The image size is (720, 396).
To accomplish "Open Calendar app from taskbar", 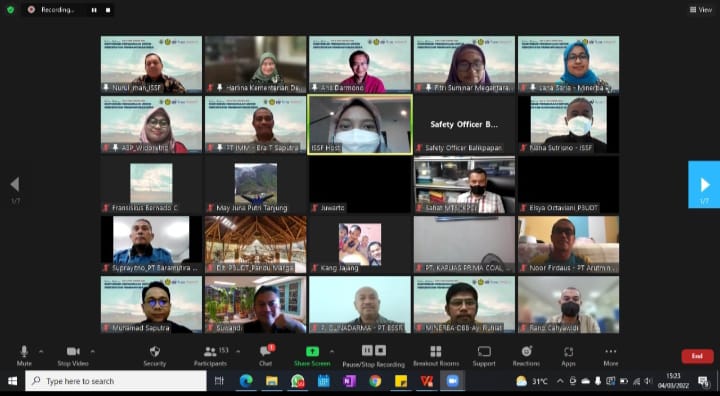I will click(x=323, y=381).
